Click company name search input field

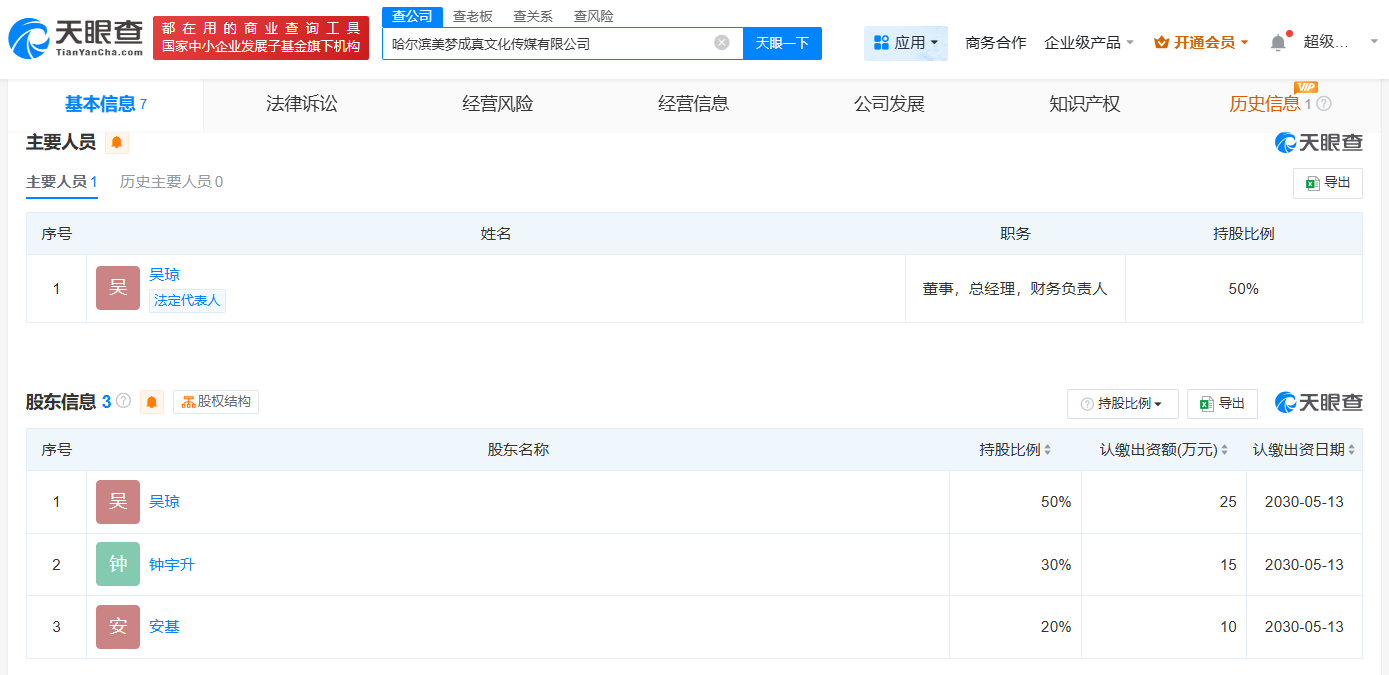click(548, 43)
